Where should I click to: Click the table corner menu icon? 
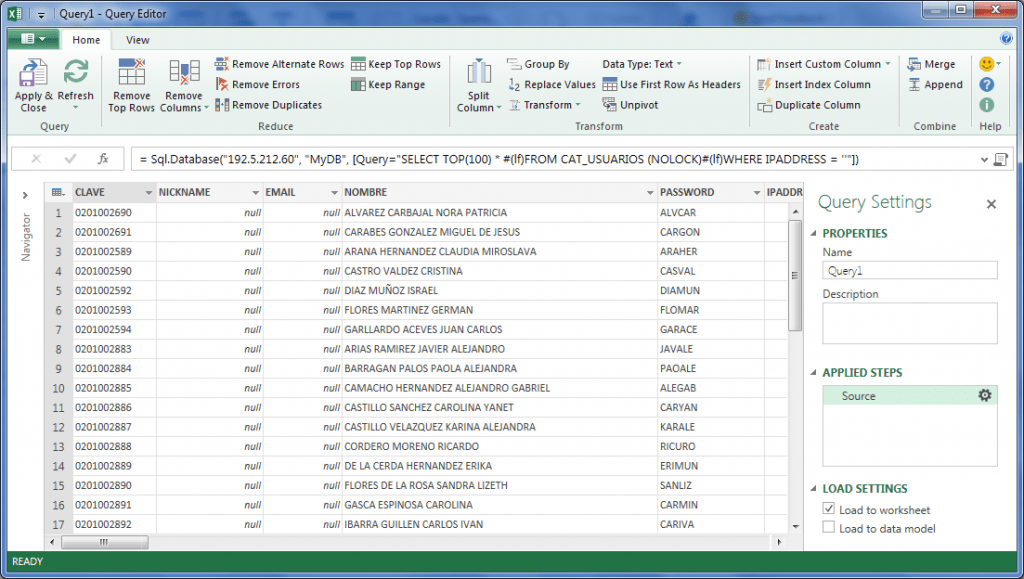tap(58, 192)
